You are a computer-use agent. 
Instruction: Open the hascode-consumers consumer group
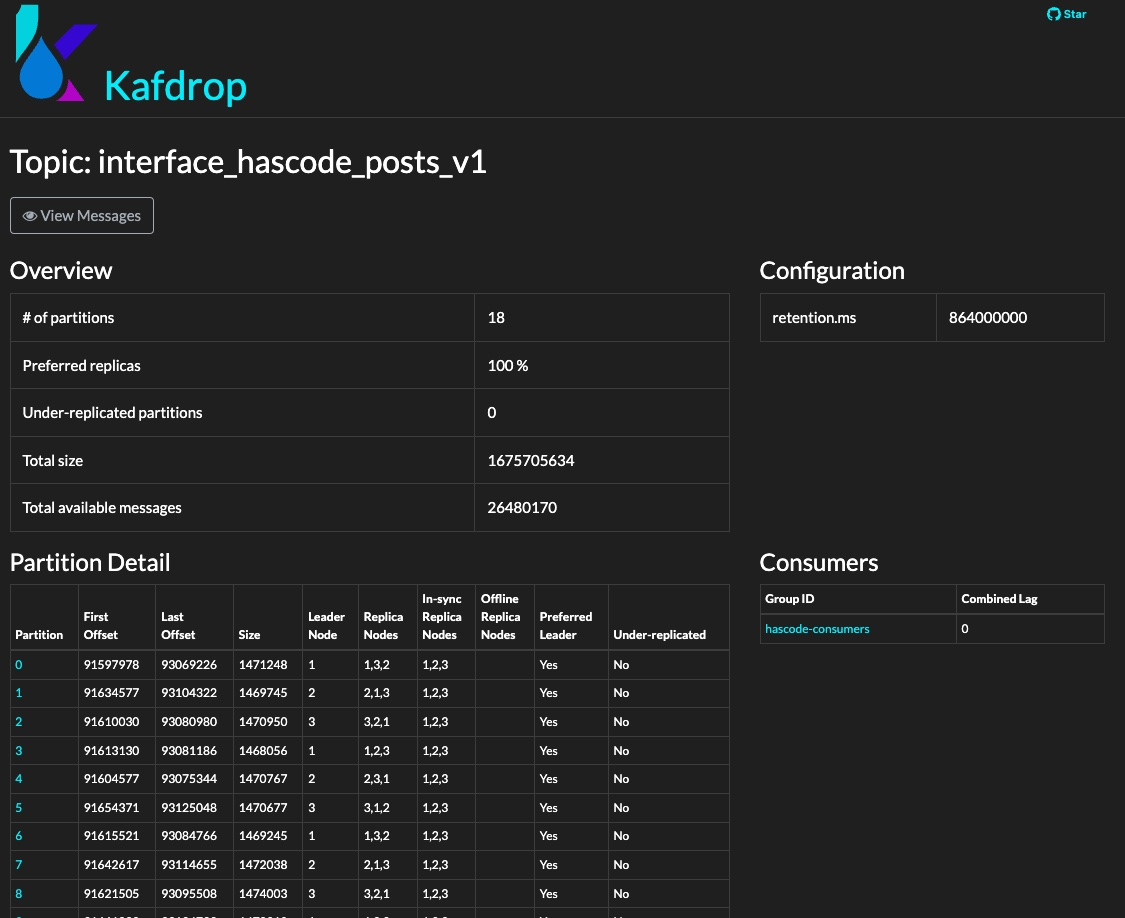tap(817, 629)
